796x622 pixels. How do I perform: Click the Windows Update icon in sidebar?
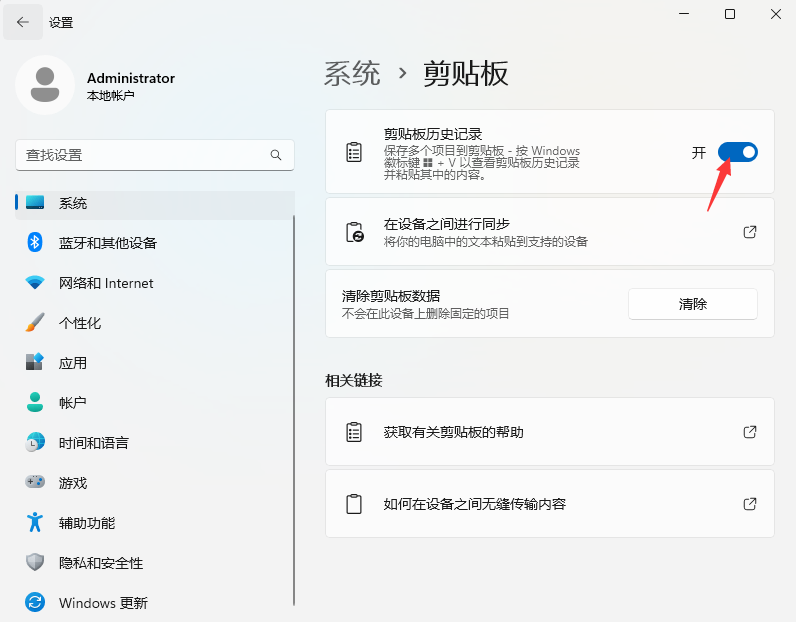[x=35, y=603]
